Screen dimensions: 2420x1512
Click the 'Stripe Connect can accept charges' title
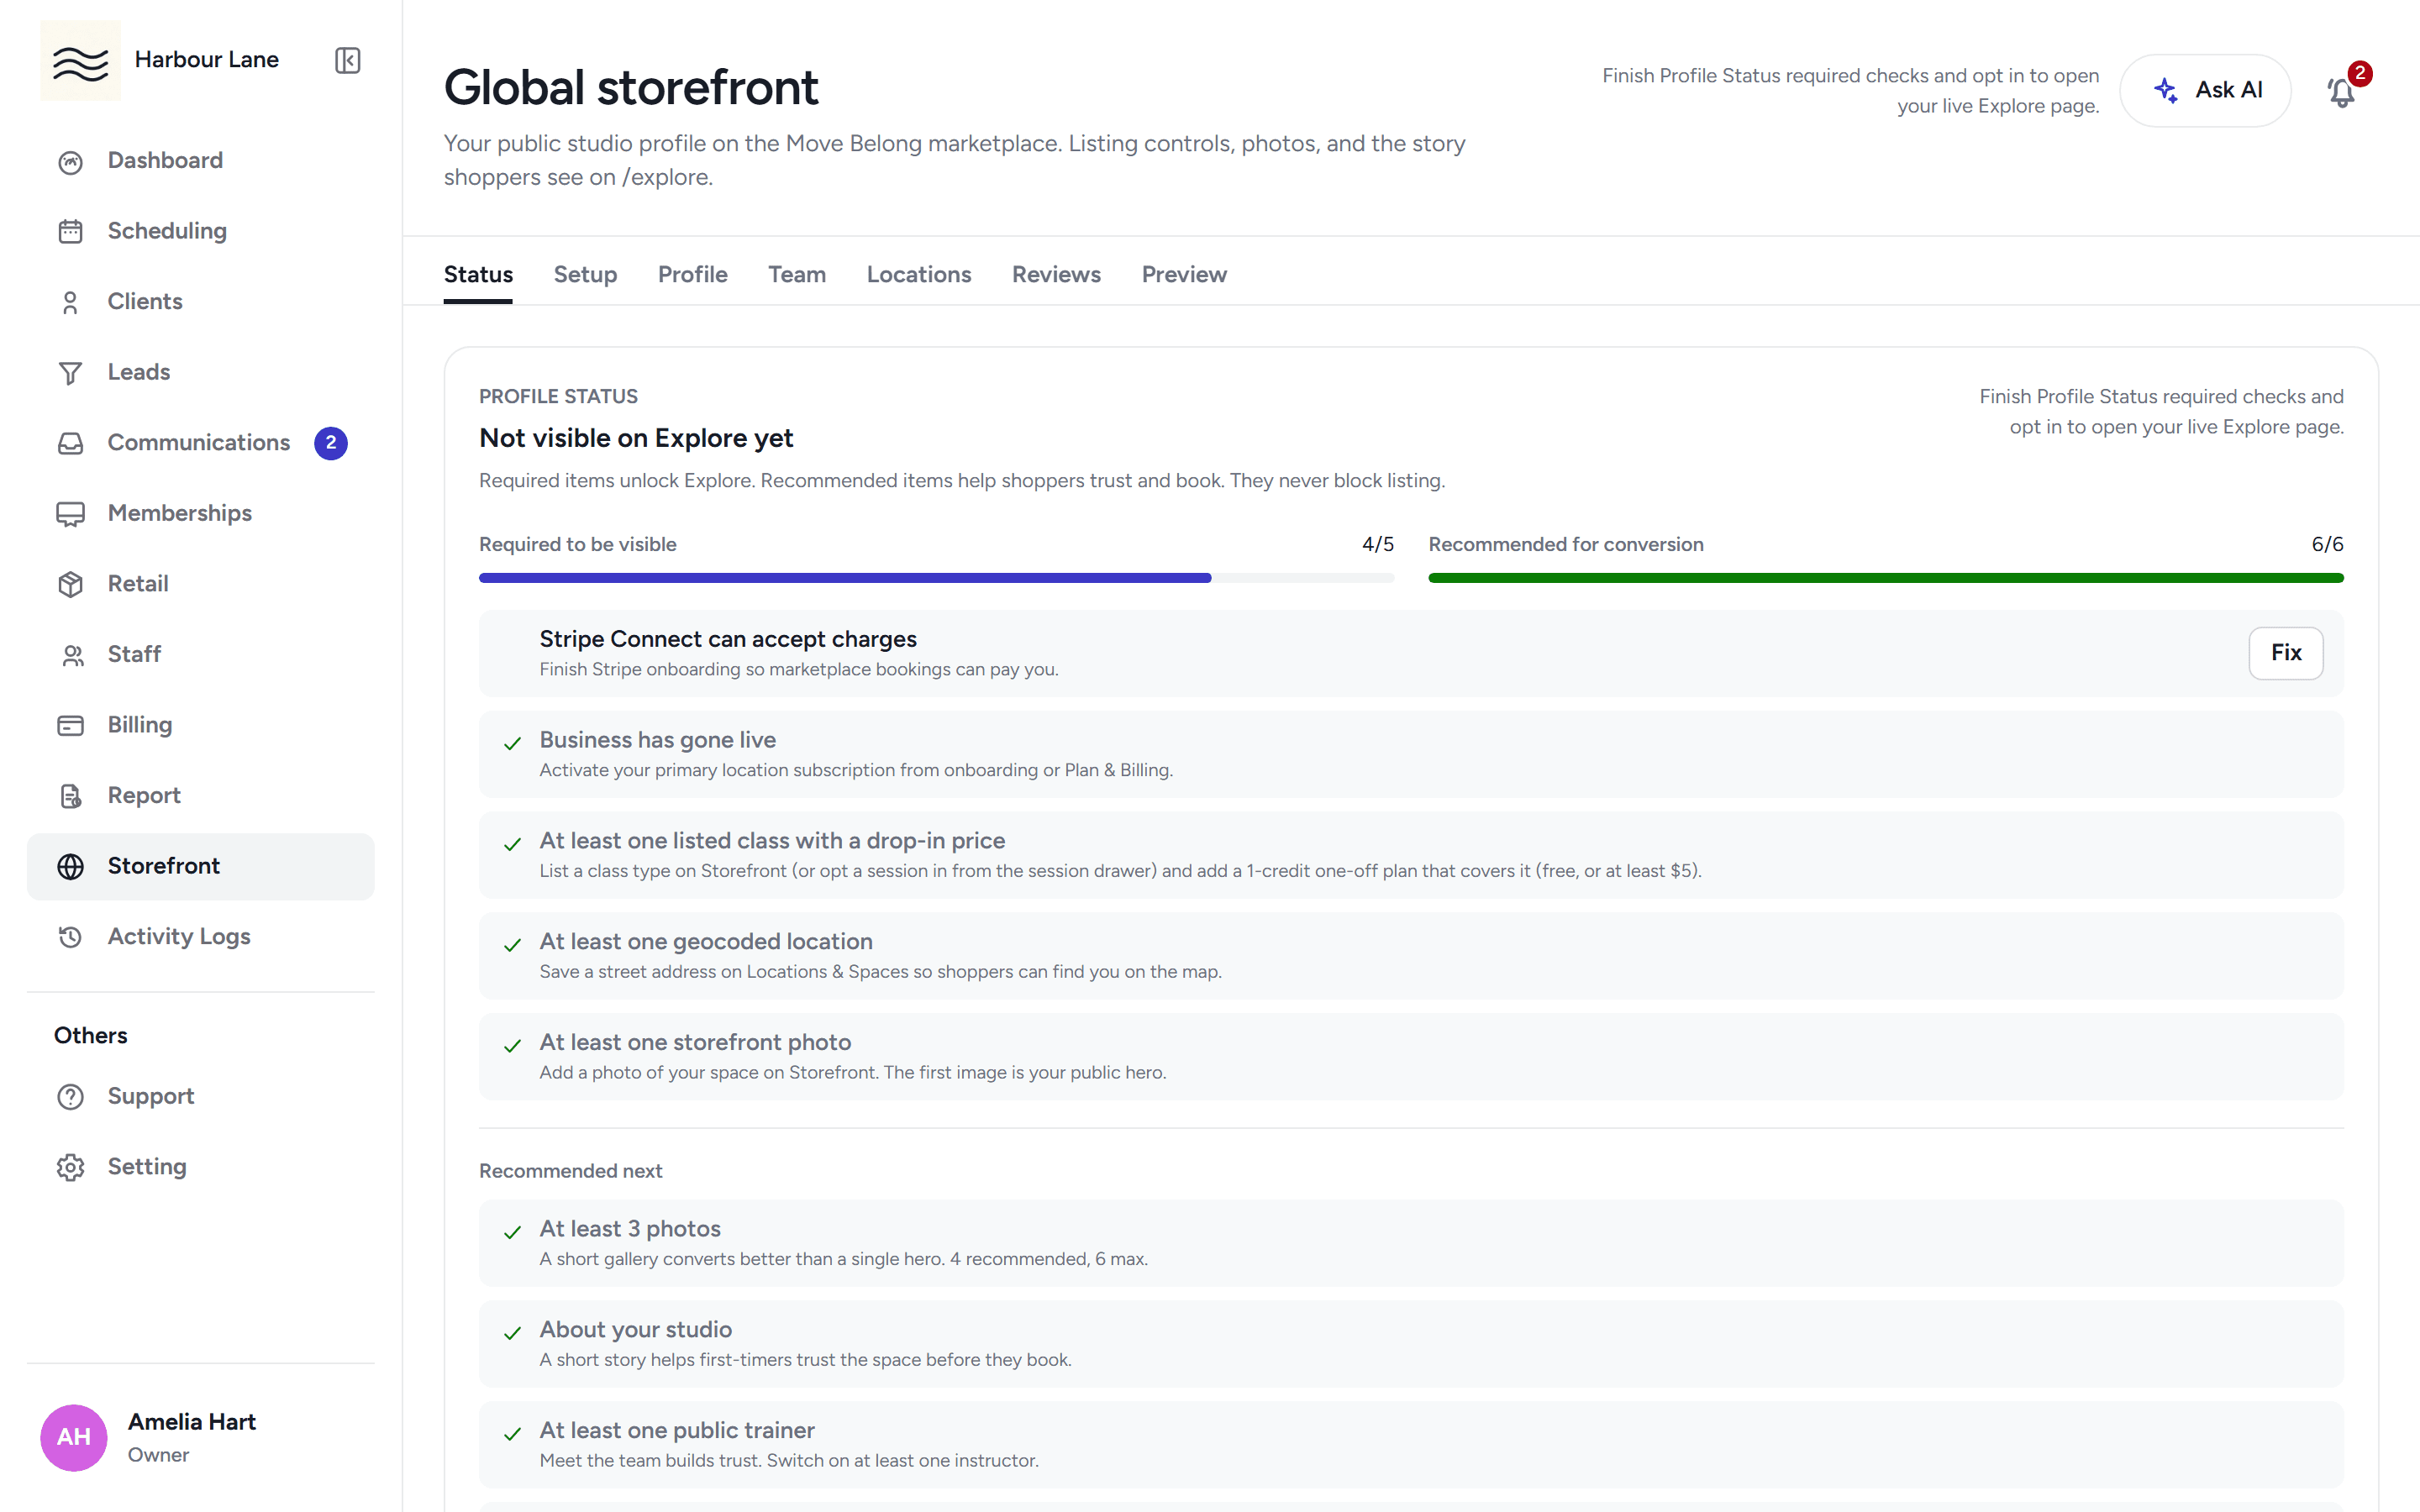(728, 639)
